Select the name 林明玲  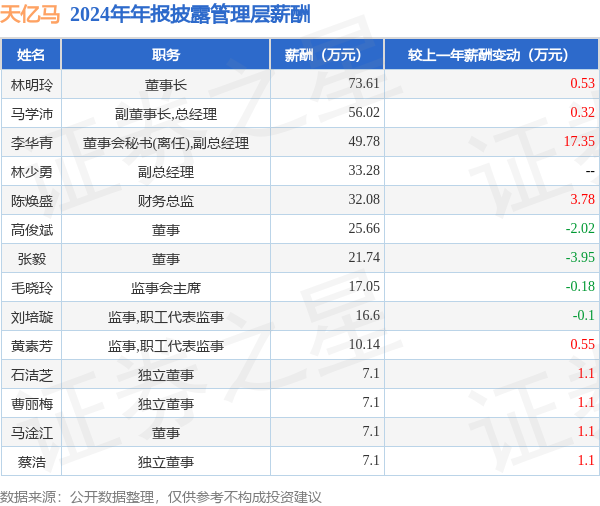(32, 85)
